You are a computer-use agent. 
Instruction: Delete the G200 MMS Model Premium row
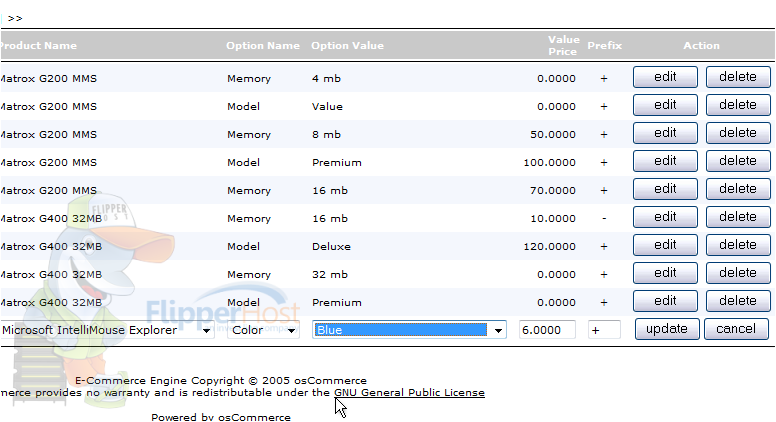(738, 161)
